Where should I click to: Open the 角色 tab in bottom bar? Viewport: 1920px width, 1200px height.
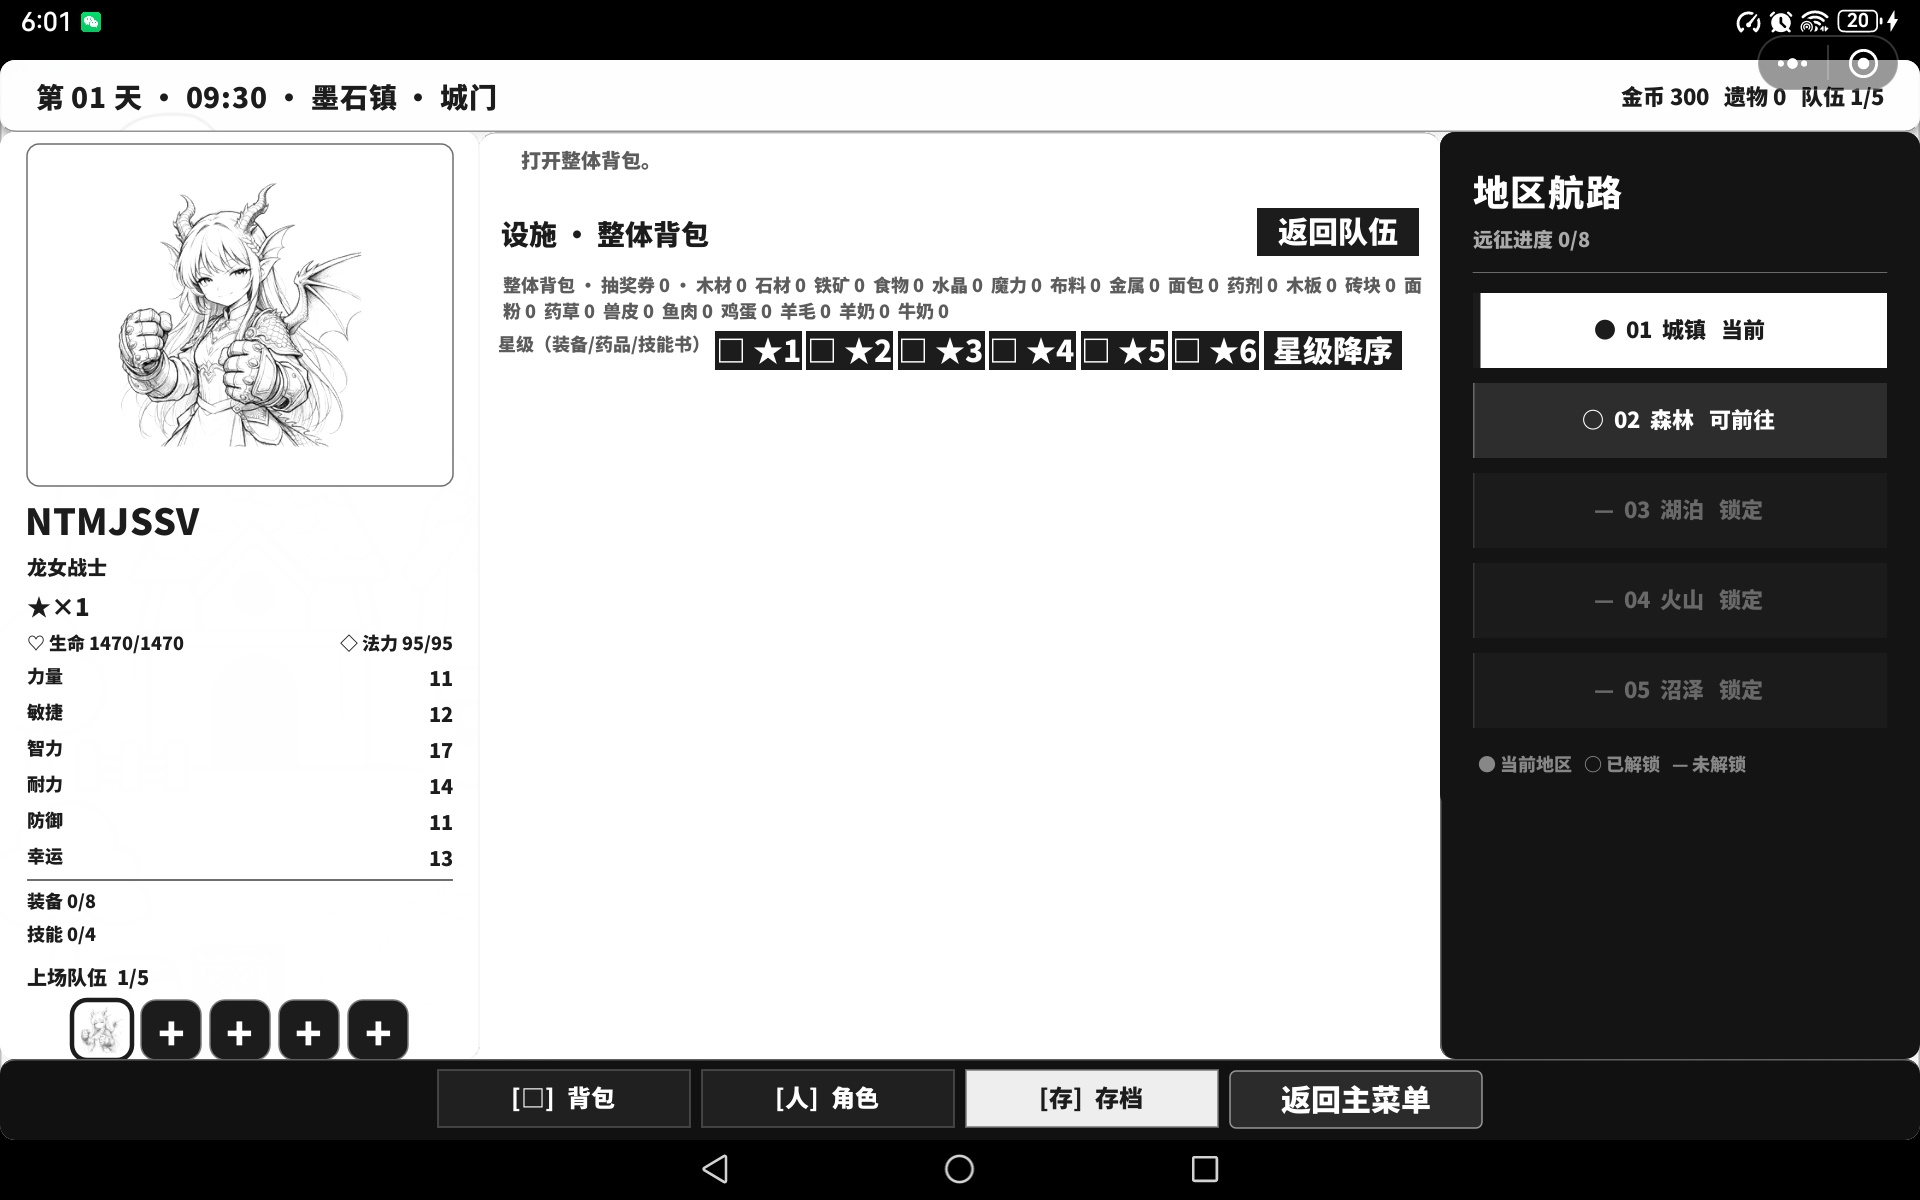pos(828,1099)
